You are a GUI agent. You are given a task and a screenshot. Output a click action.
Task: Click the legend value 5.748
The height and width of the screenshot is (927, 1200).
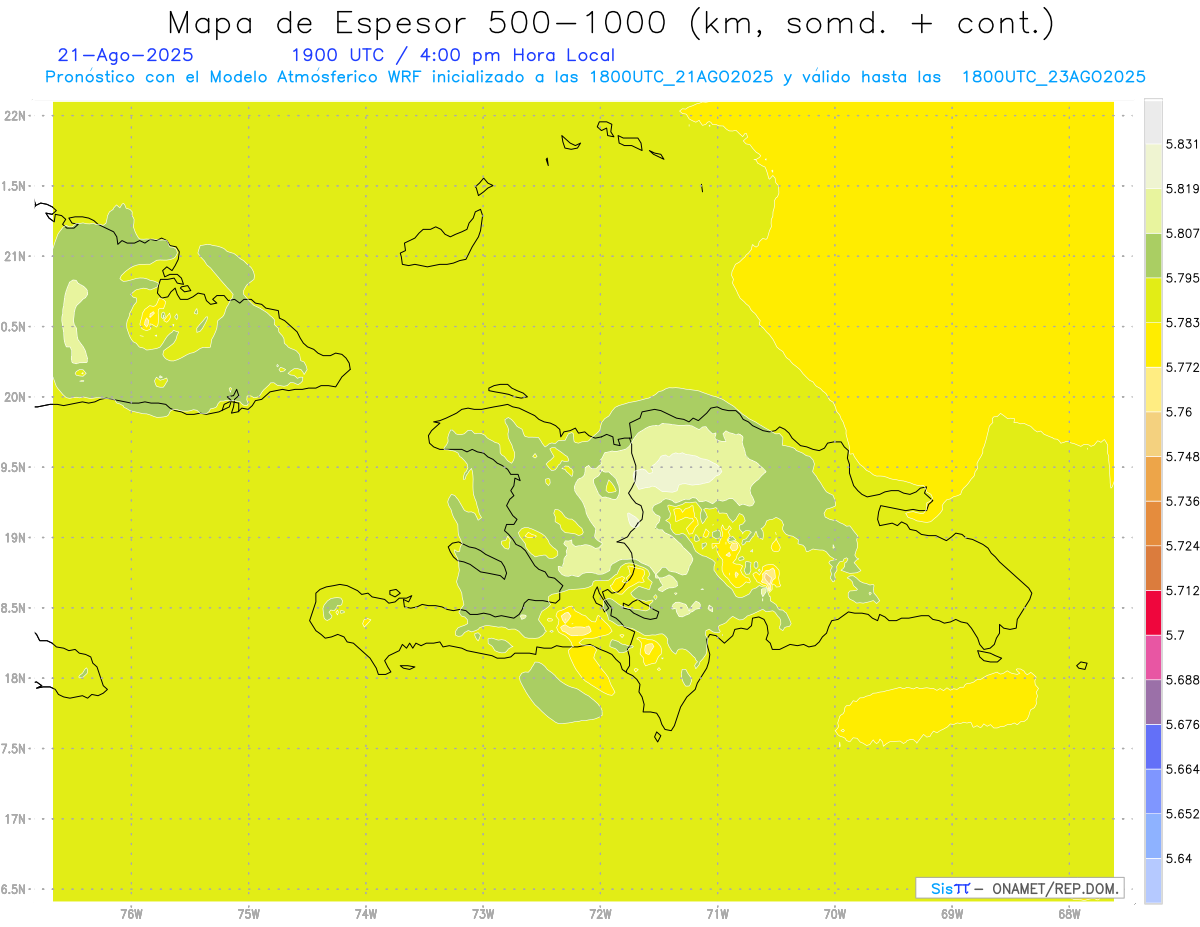[1183, 456]
